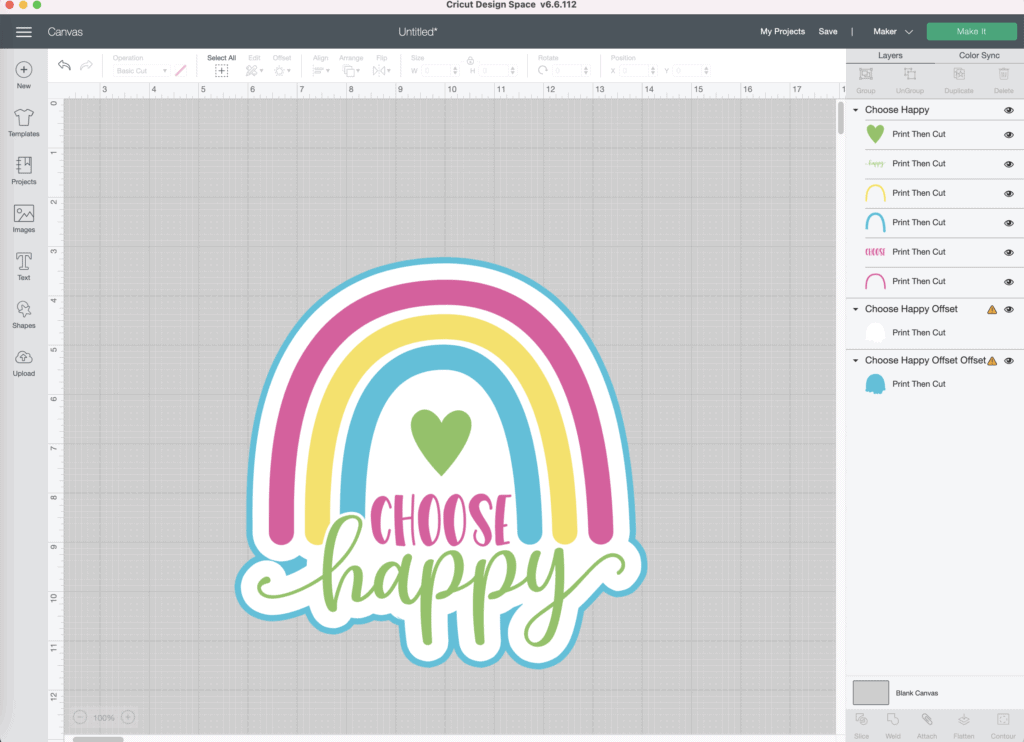Open My Projects
The image size is (1024, 742).
tap(782, 31)
